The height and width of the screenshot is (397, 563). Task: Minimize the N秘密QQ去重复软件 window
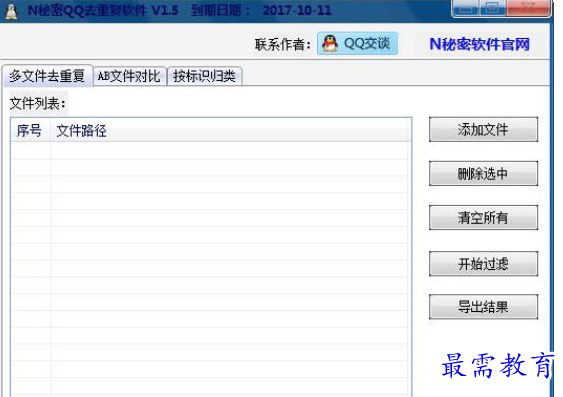point(466,8)
